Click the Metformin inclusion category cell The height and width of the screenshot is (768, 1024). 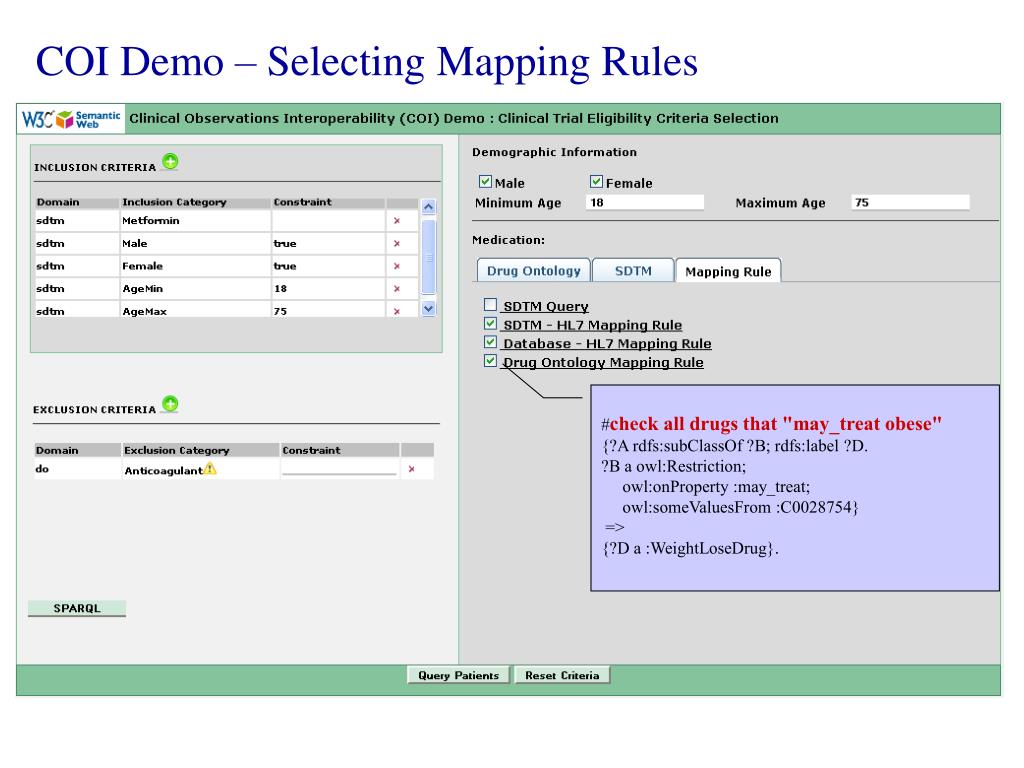click(x=195, y=221)
